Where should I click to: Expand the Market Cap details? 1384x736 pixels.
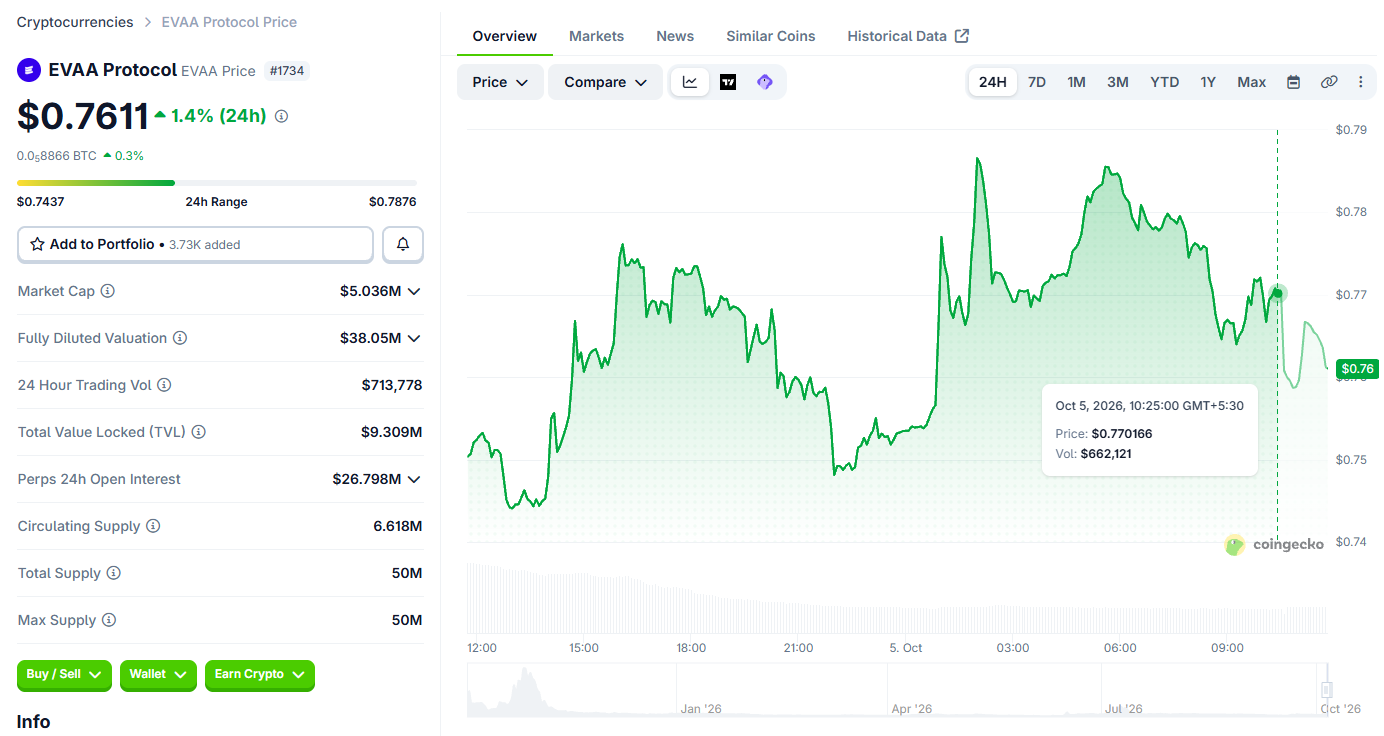(414, 291)
